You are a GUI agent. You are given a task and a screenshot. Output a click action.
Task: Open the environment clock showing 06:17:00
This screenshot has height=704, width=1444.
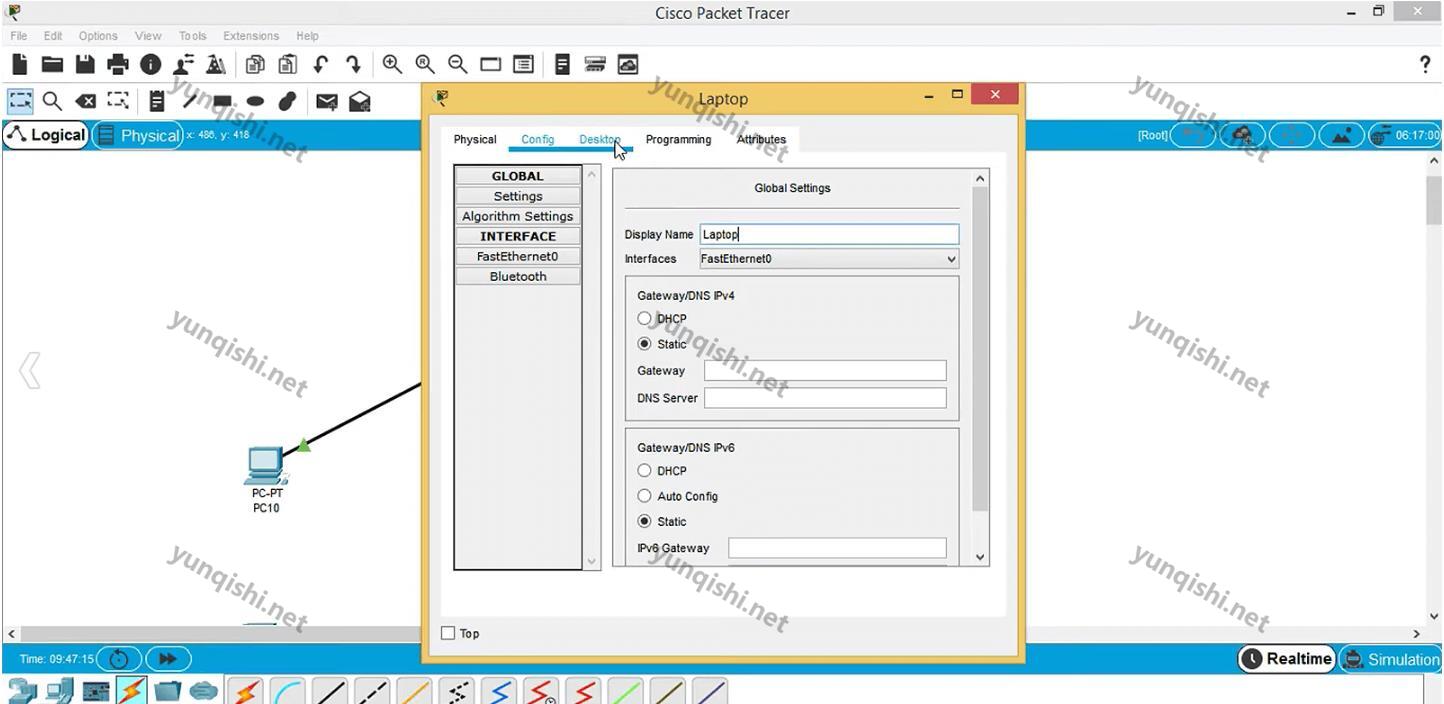pyautogui.click(x=1406, y=135)
